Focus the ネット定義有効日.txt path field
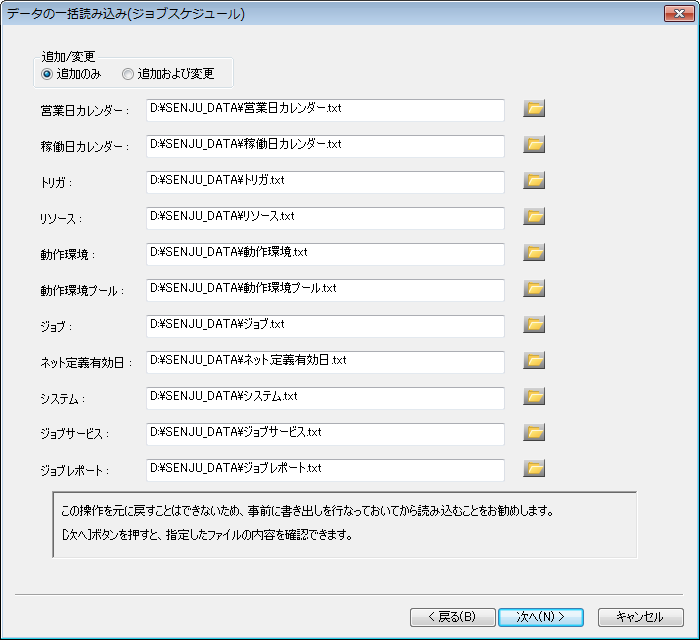700x640 pixels. [325, 362]
